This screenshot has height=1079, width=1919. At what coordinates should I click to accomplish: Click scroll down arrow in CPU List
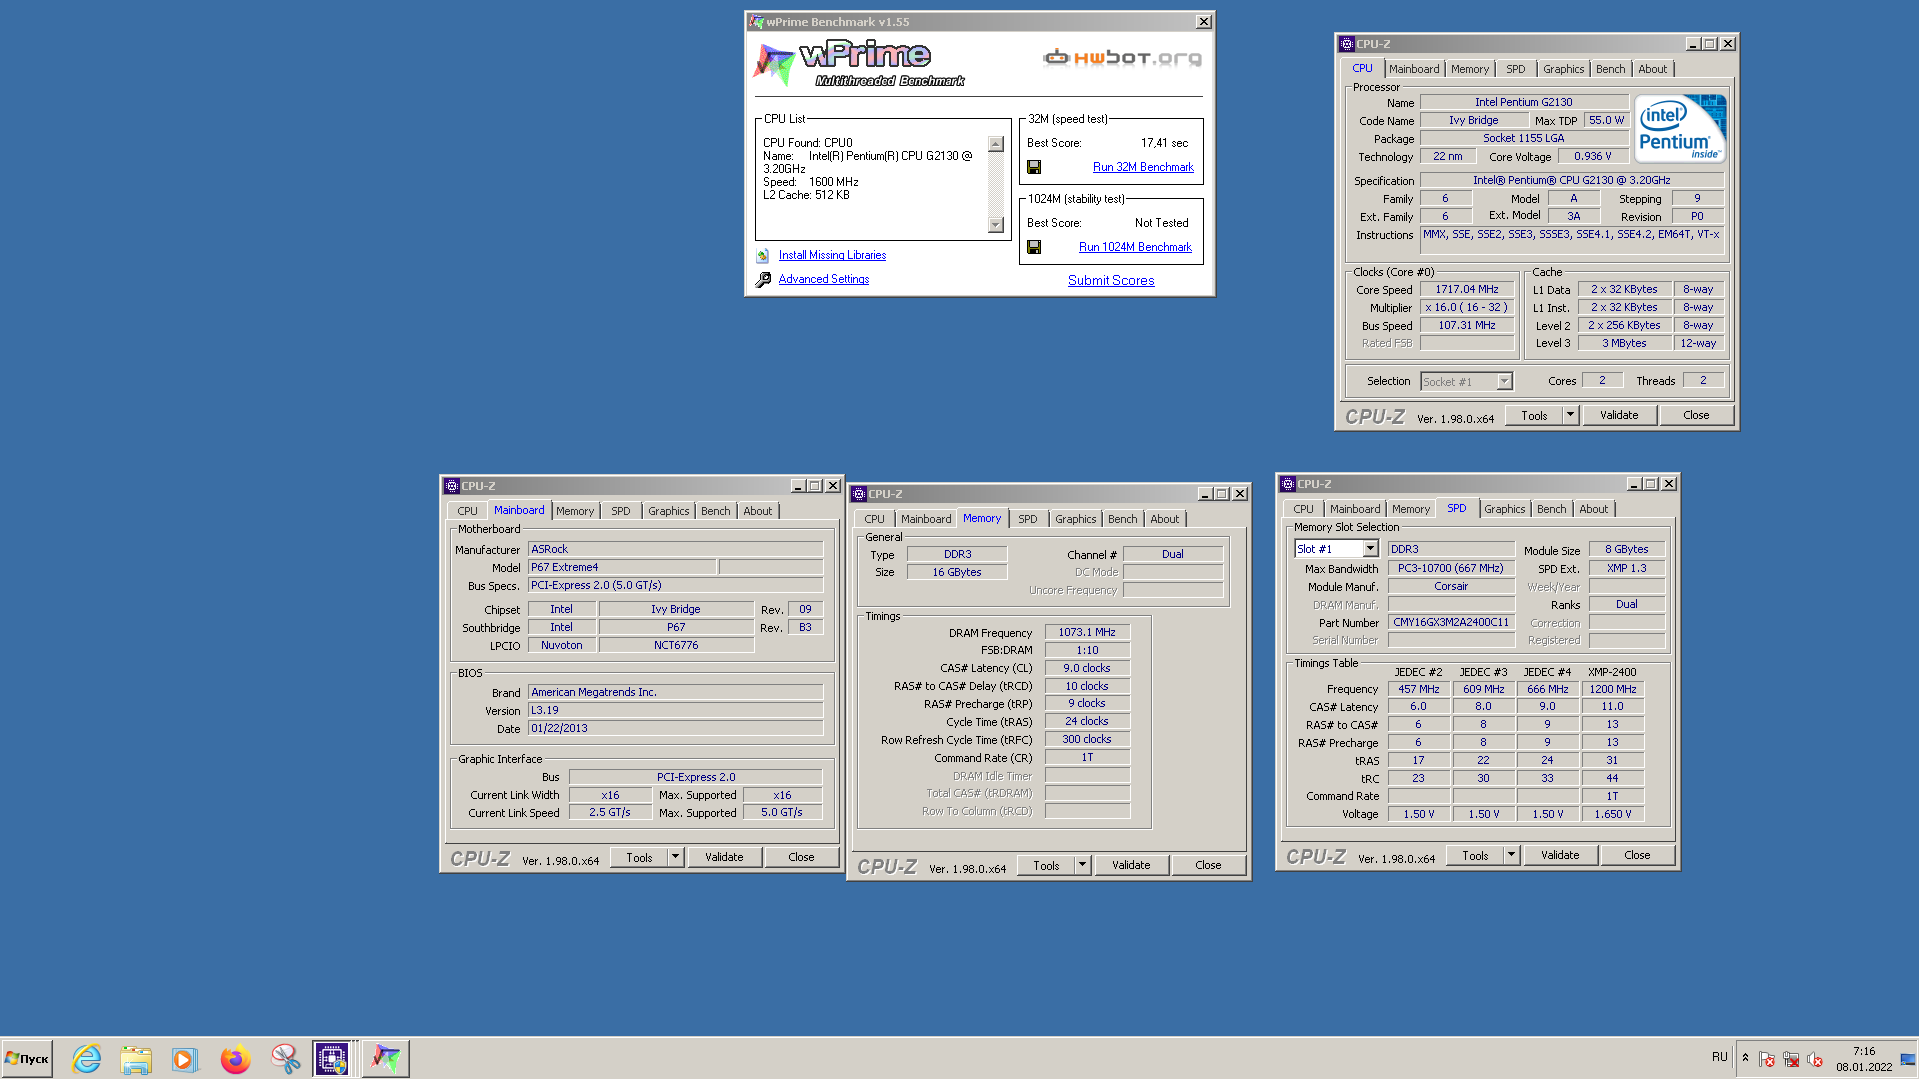995,225
